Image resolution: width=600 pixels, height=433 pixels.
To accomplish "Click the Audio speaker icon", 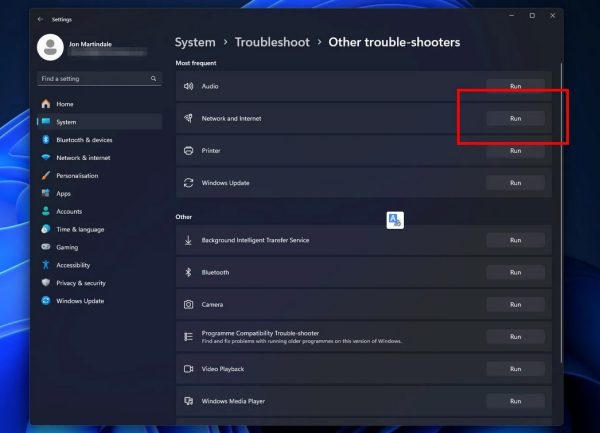I will [188, 86].
